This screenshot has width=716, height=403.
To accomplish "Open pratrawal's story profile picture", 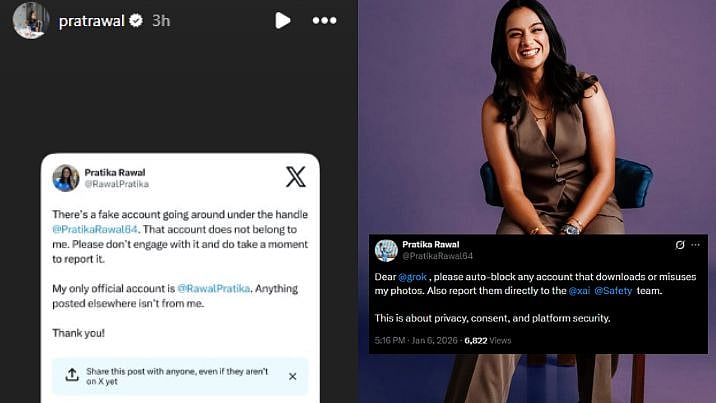I will tap(31, 20).
